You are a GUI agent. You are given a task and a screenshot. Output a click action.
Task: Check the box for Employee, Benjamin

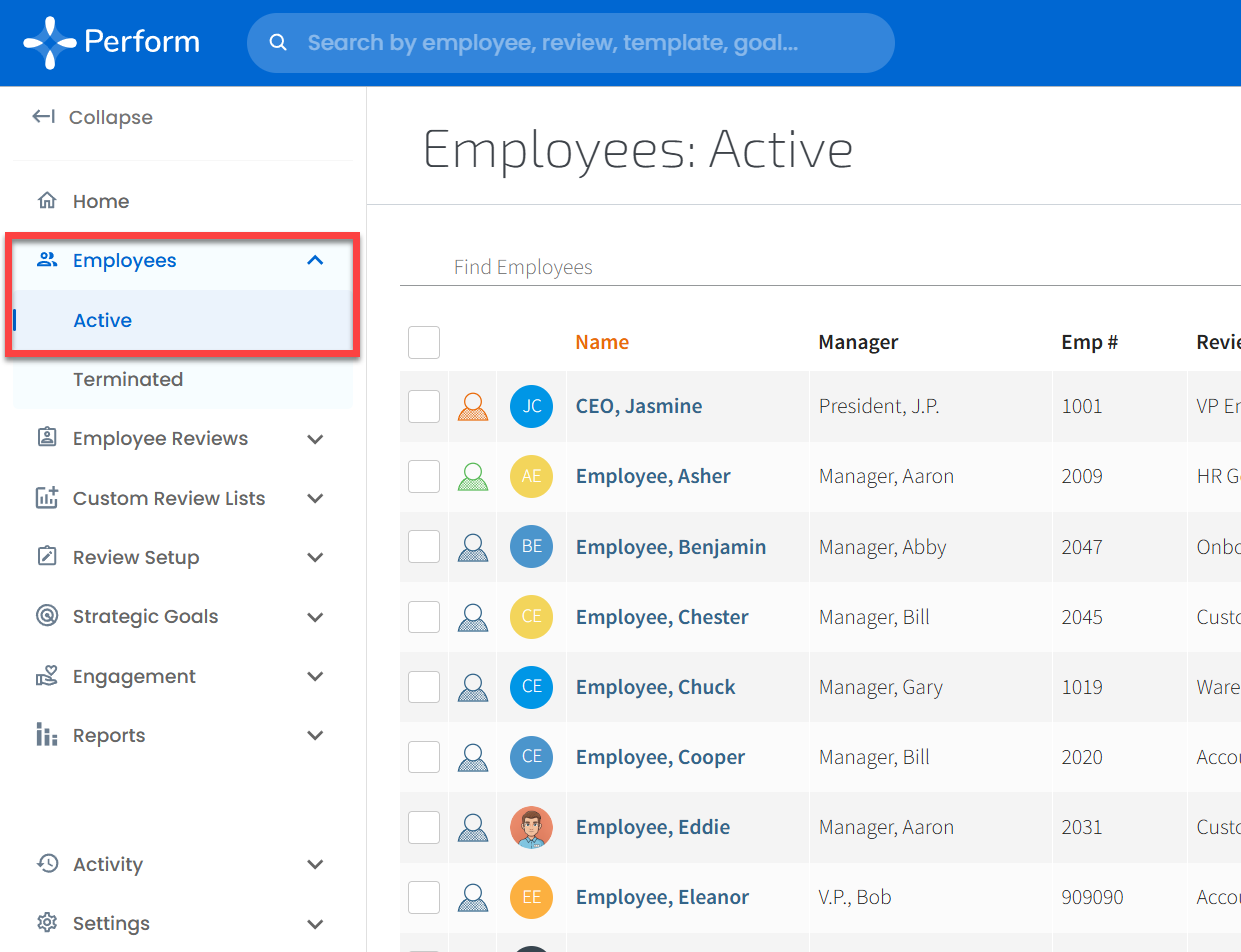[424, 547]
